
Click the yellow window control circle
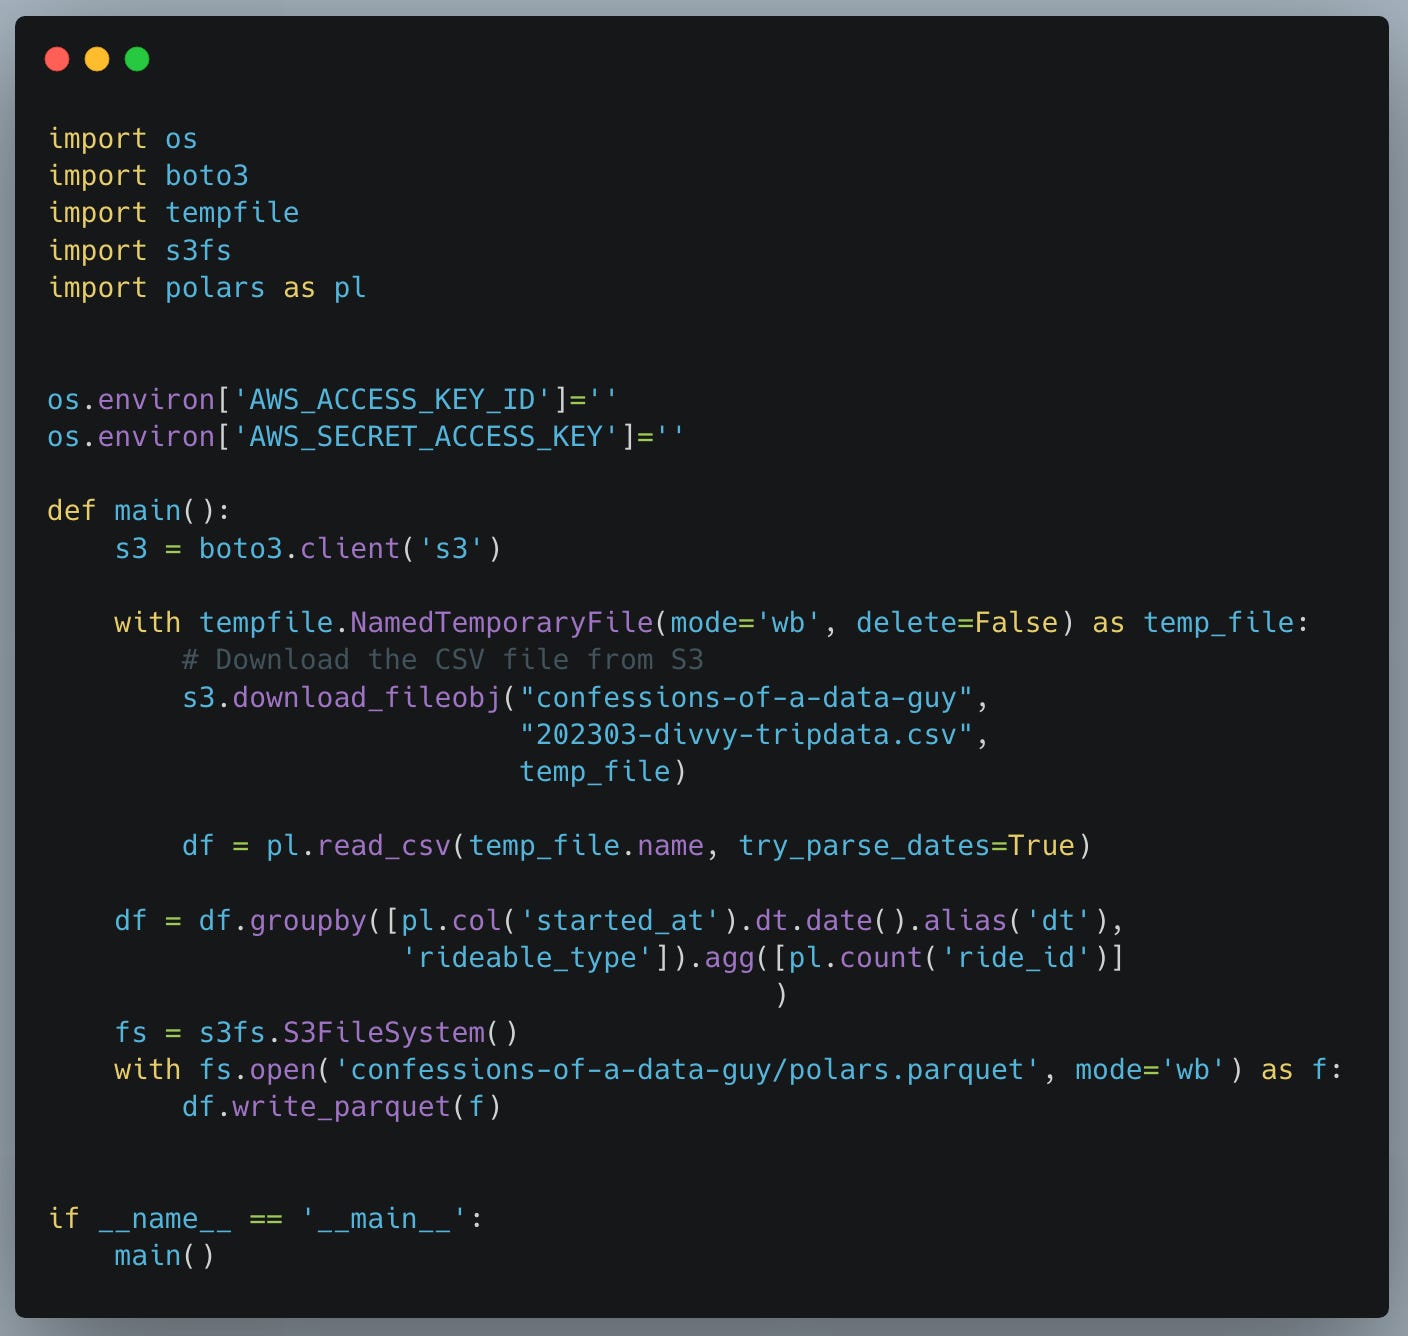[x=98, y=59]
